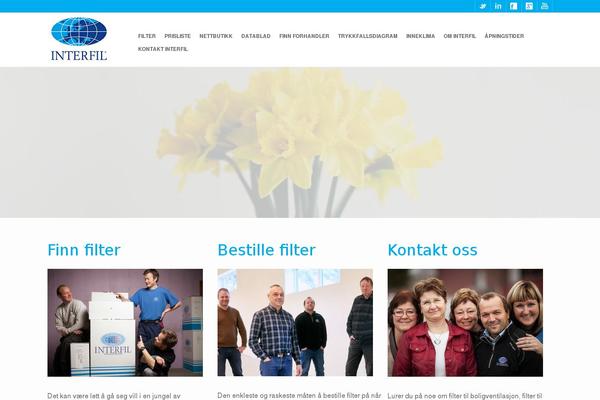Viewport: 600px width, 400px height.
Task: Open the Nettbutikk menu item
Action: (x=216, y=36)
